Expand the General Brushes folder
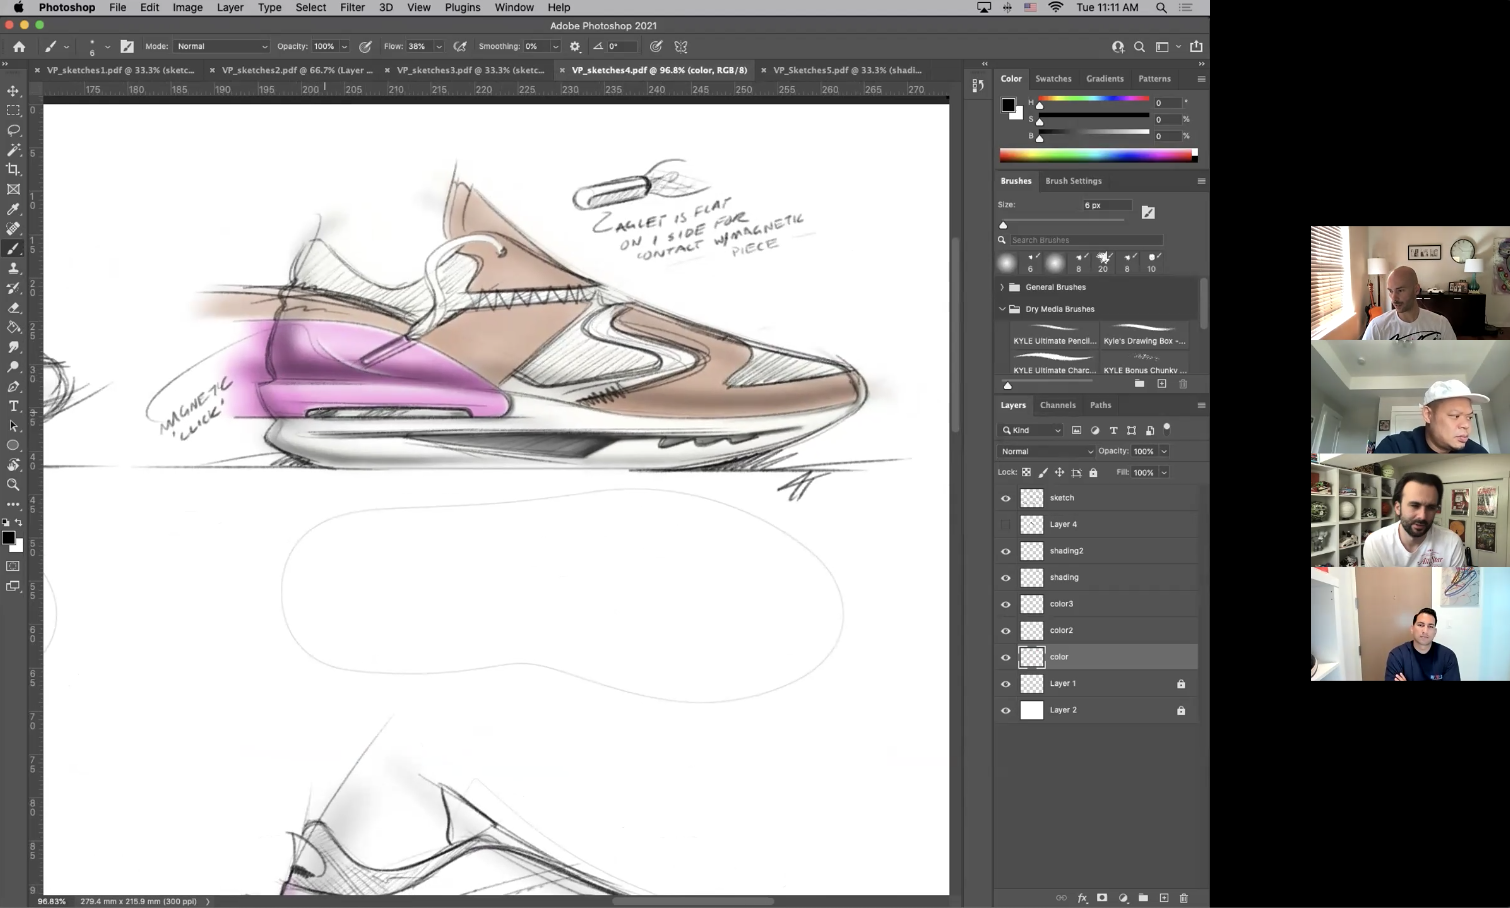Viewport: 1510px width, 908px height. pyautogui.click(x=1002, y=287)
